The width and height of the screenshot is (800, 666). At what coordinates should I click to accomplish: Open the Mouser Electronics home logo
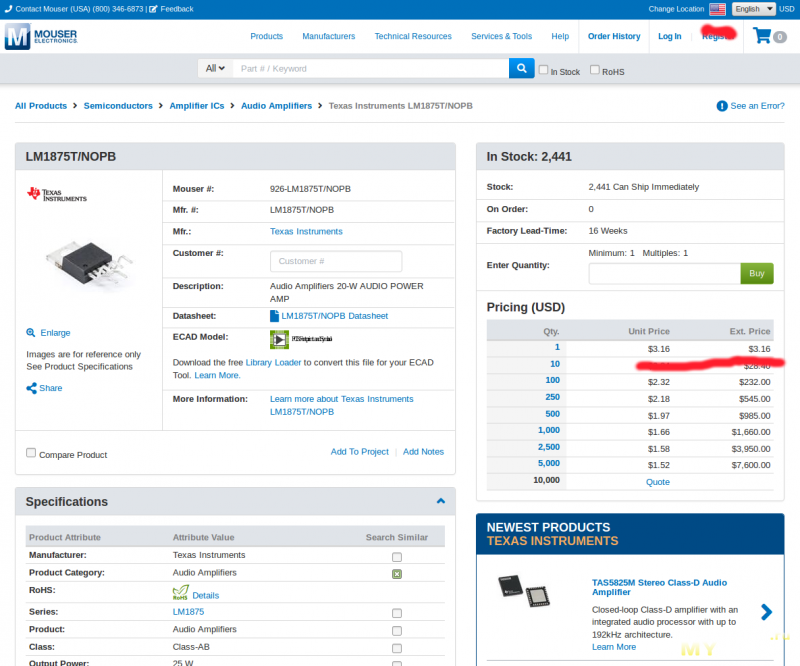point(41,36)
